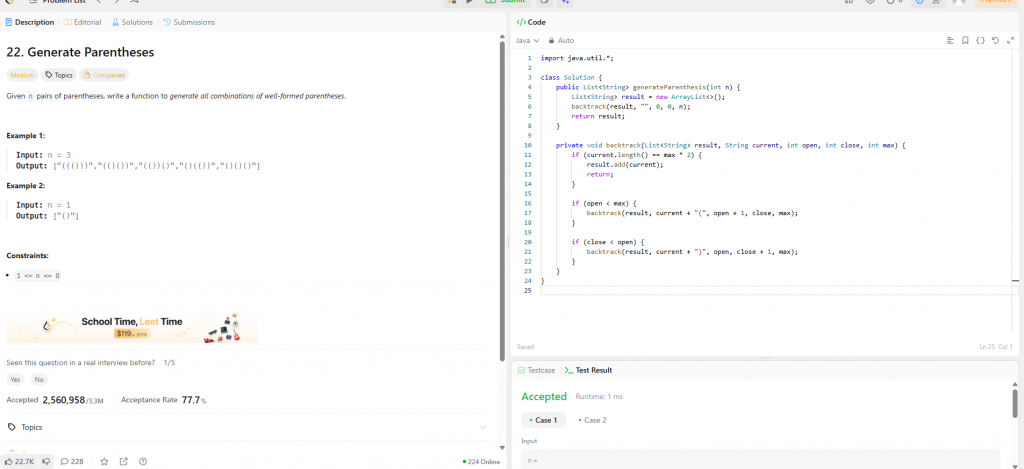The height and width of the screenshot is (469, 1024).
Task: Click the question-mark feedback icon in bottom bar
Action: point(143,461)
